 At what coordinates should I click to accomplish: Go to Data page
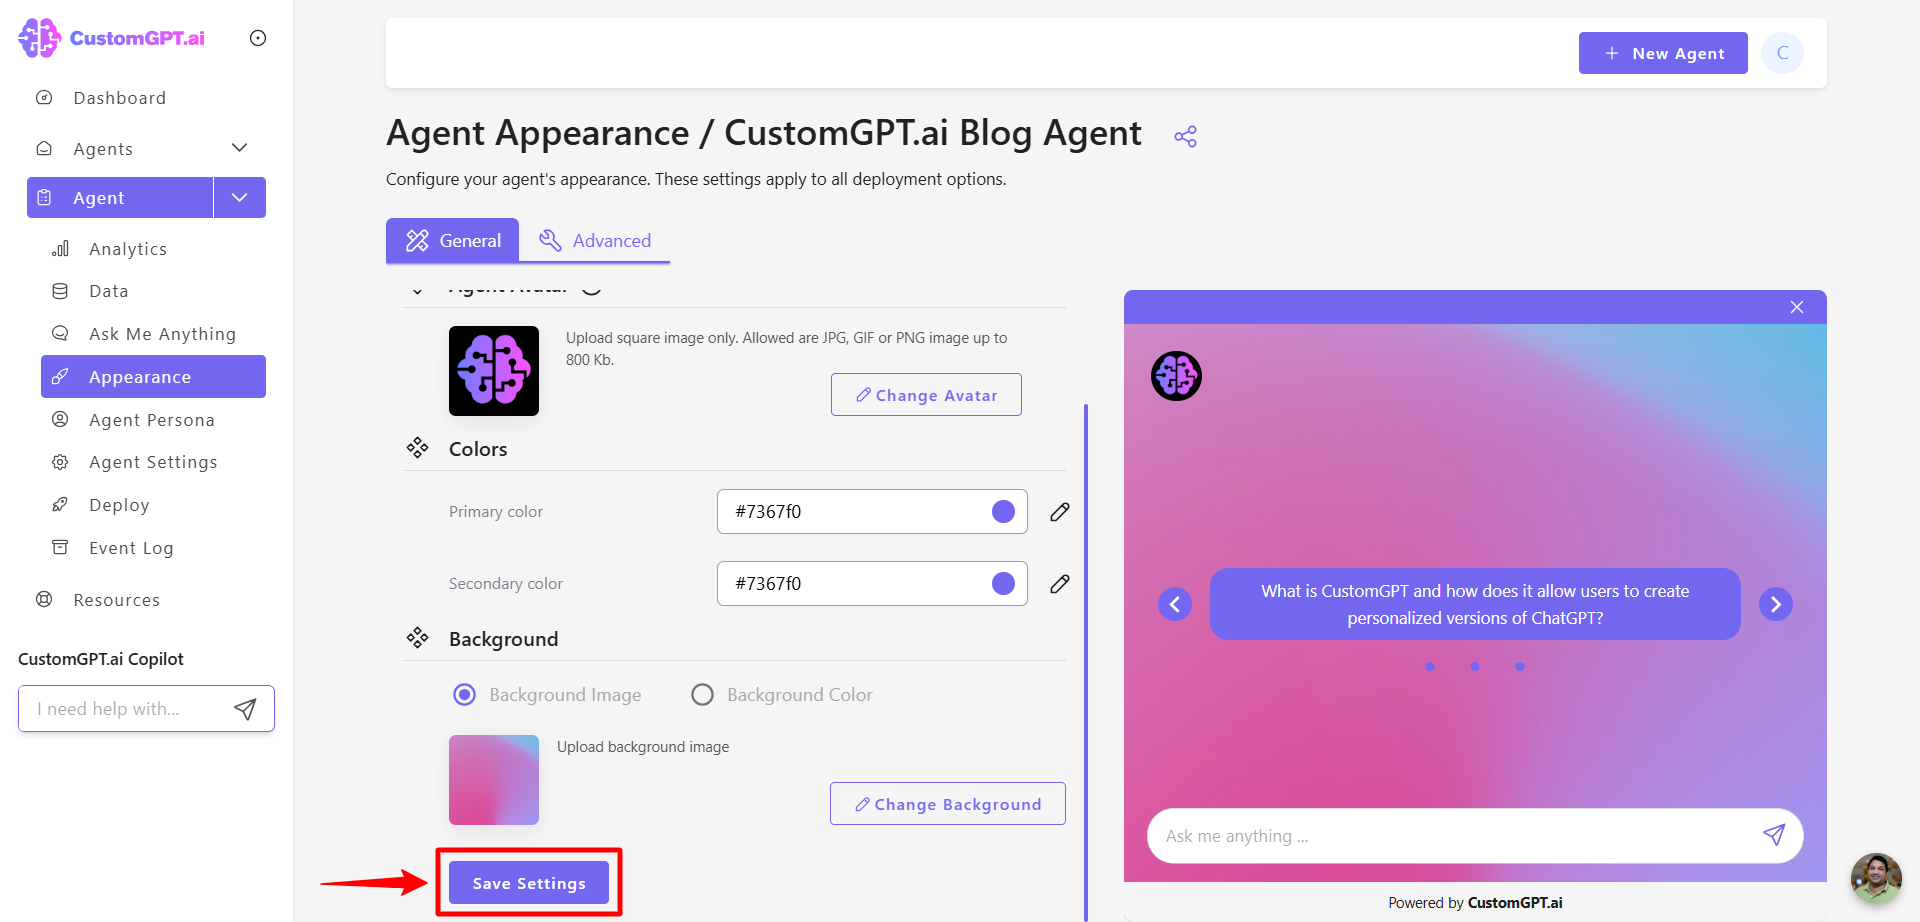108,291
